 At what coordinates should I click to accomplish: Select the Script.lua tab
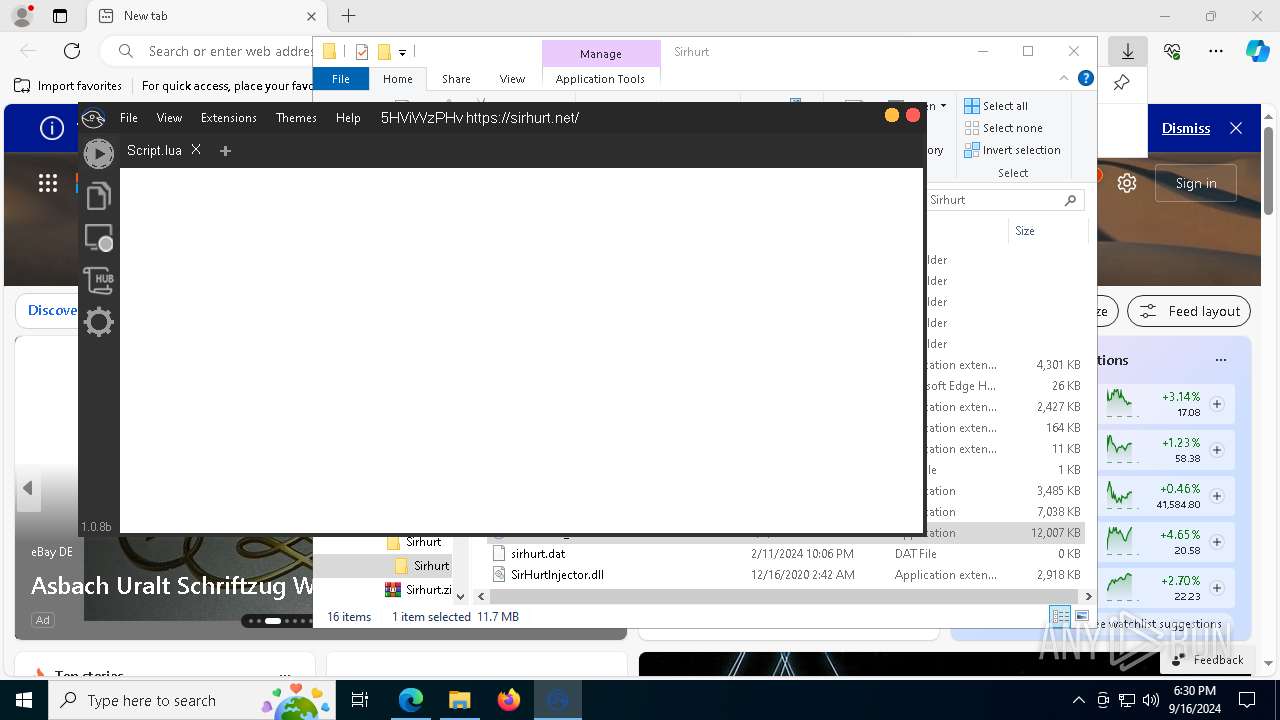(x=154, y=150)
